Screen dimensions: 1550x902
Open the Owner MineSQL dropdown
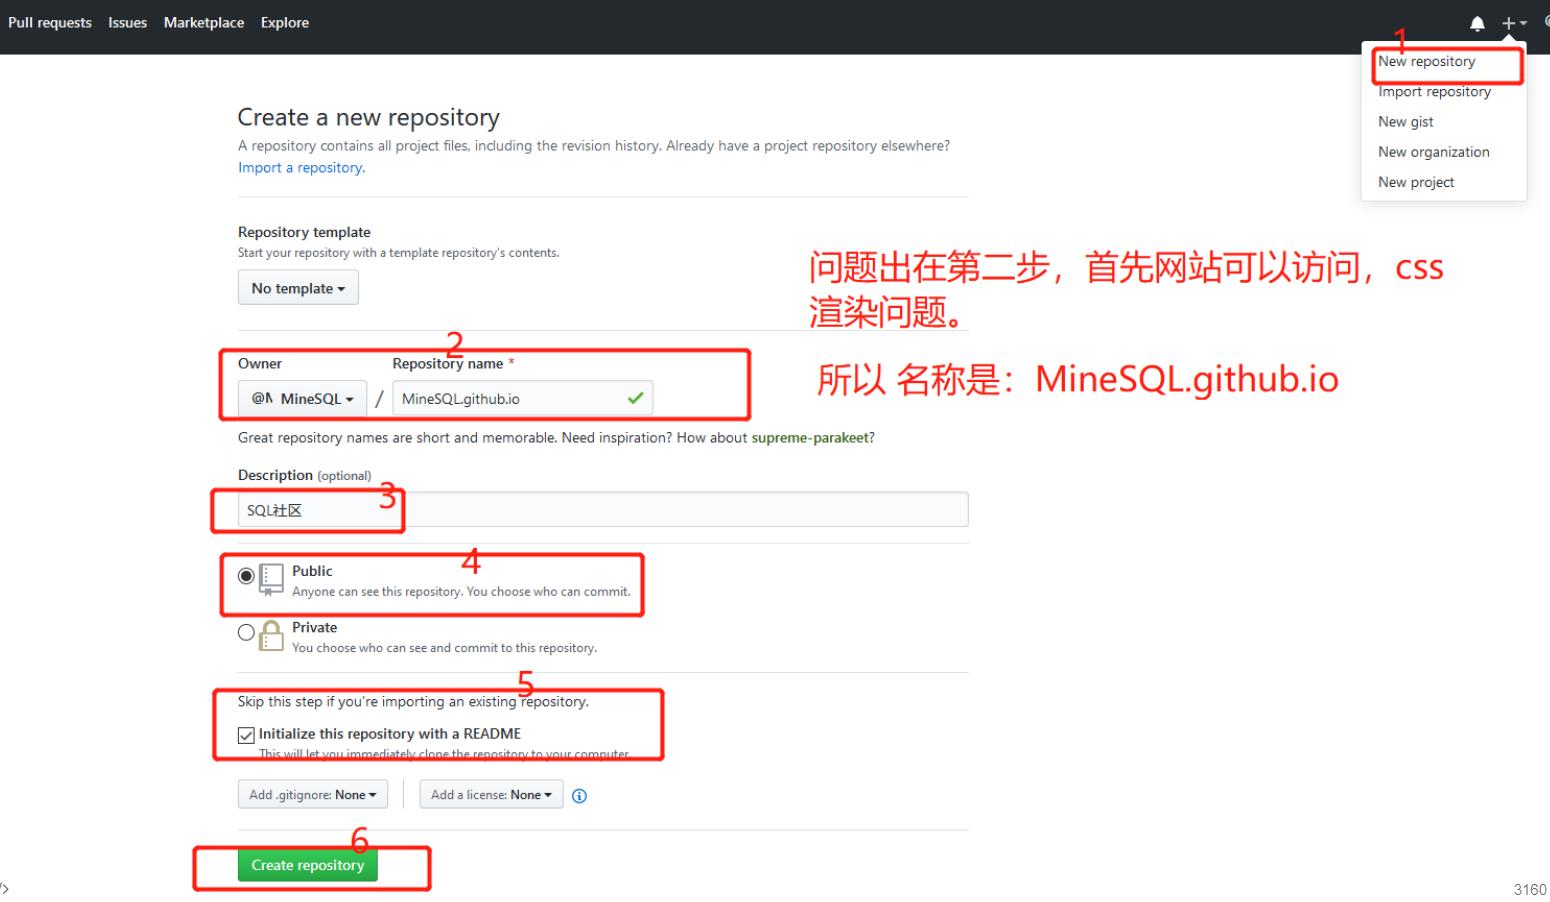point(302,398)
